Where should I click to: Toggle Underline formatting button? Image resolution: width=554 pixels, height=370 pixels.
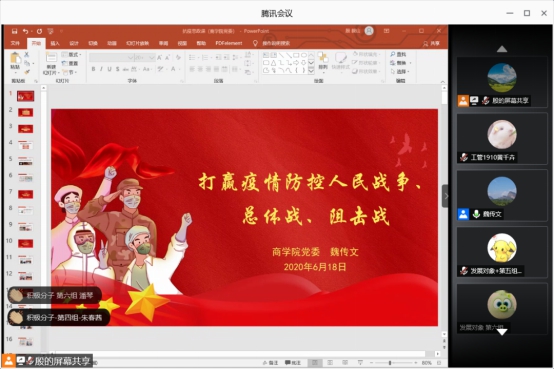[110, 69]
